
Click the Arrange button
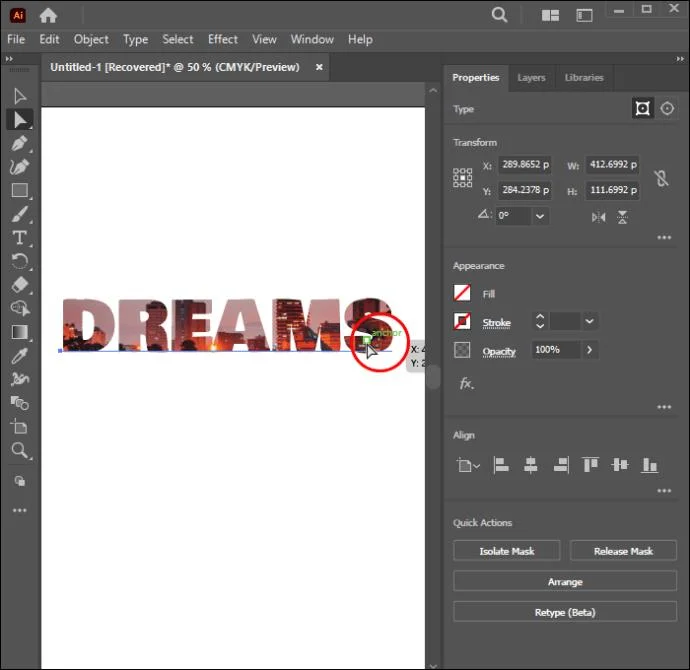565,582
